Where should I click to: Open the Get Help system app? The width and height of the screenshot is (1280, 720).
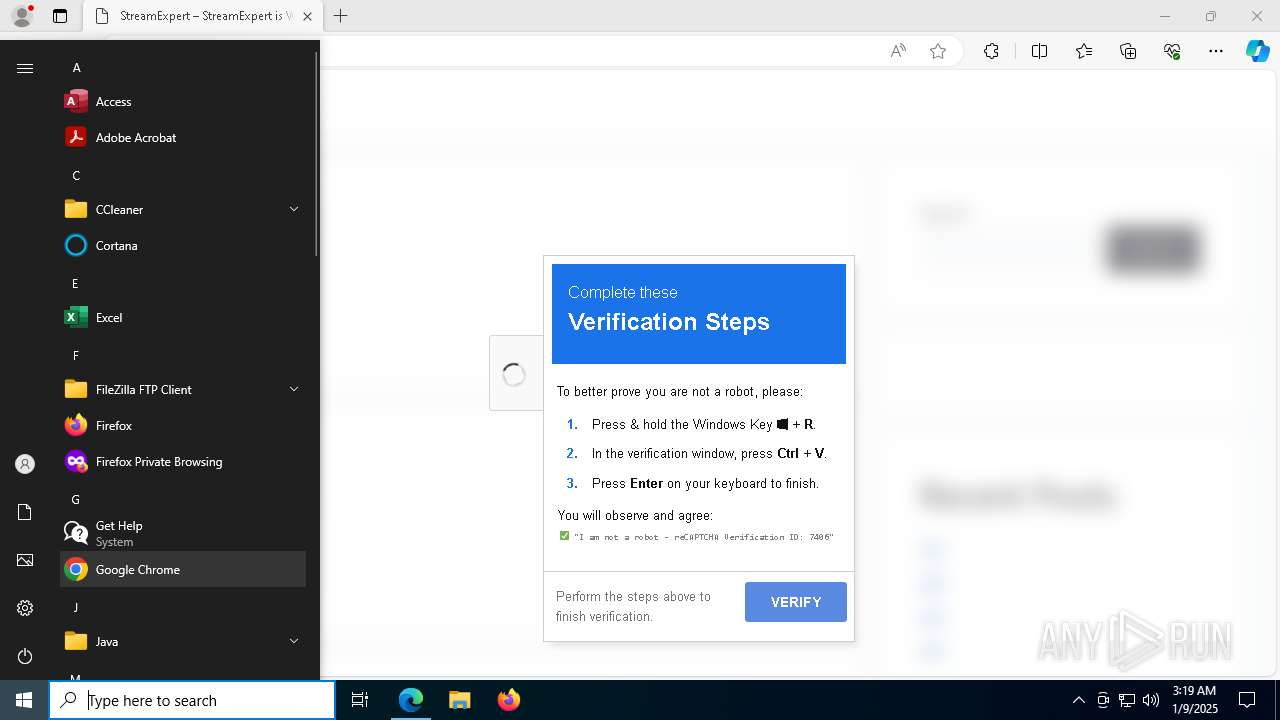click(183, 533)
